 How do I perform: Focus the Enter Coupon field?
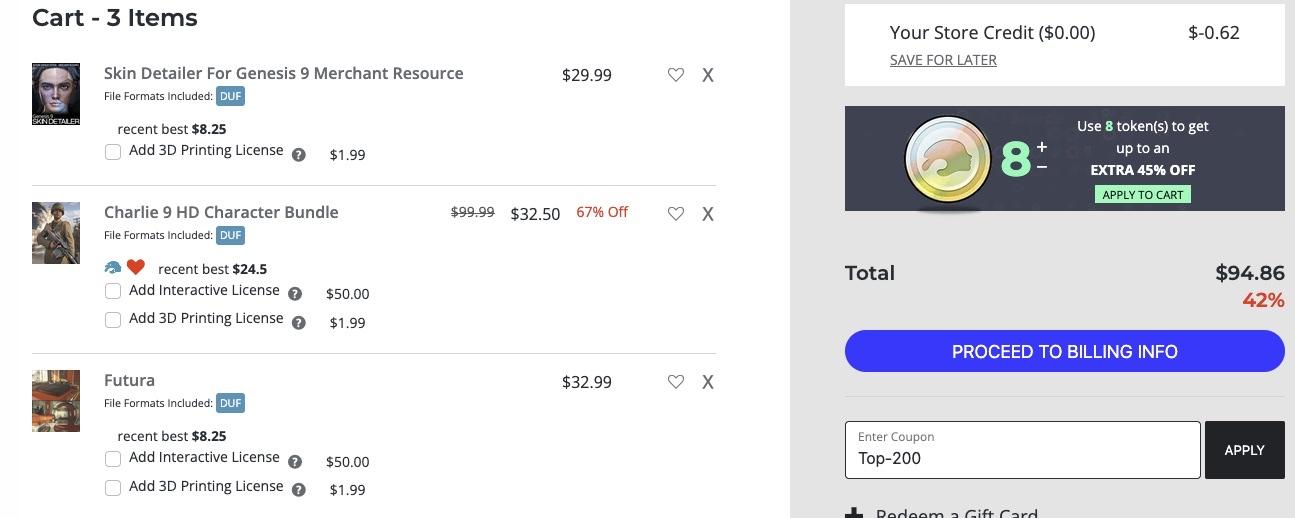point(1022,450)
